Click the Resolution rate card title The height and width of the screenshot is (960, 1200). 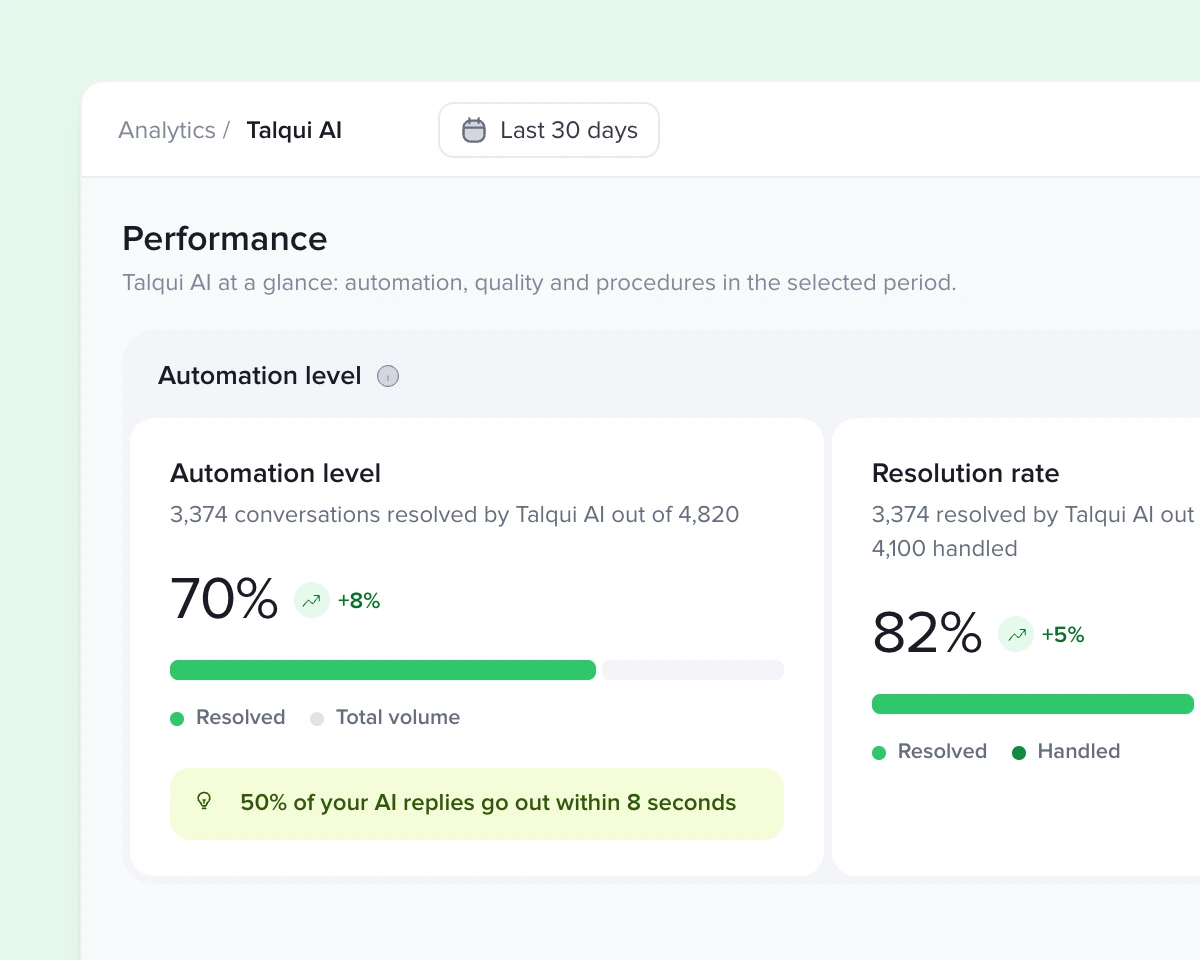tap(966, 473)
